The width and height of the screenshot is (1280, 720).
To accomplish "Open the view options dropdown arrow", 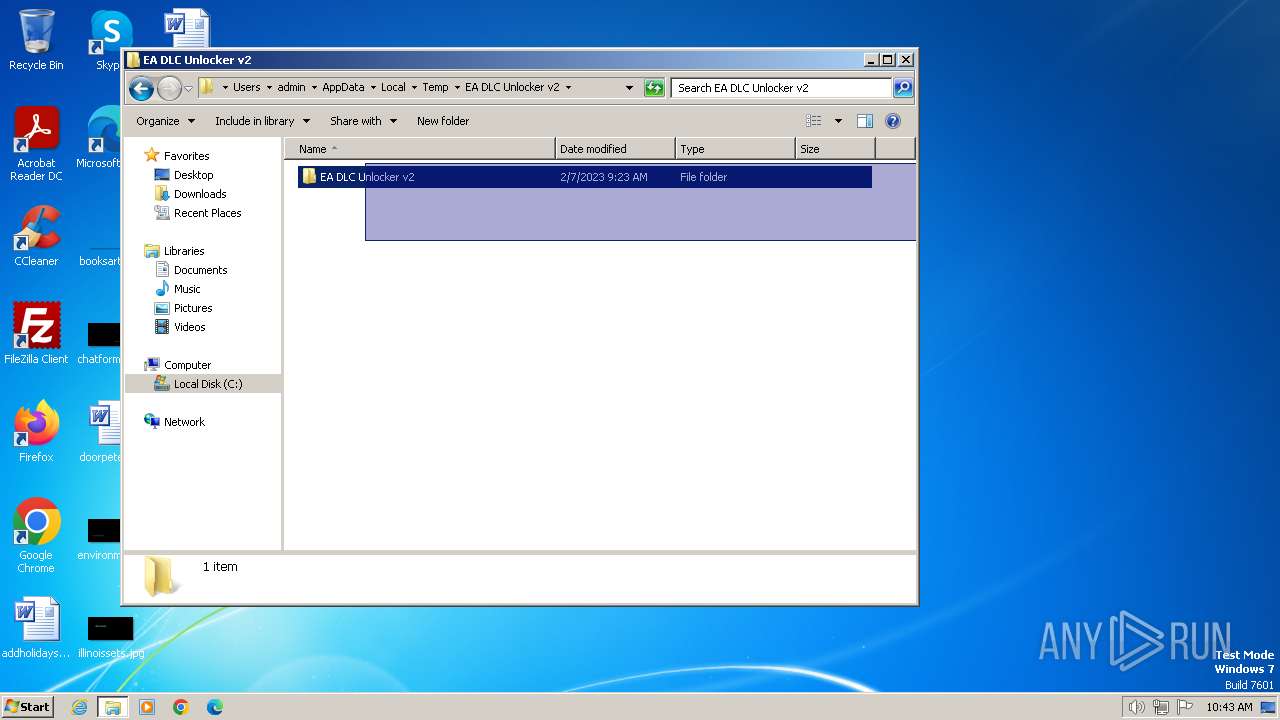I will tap(838, 121).
